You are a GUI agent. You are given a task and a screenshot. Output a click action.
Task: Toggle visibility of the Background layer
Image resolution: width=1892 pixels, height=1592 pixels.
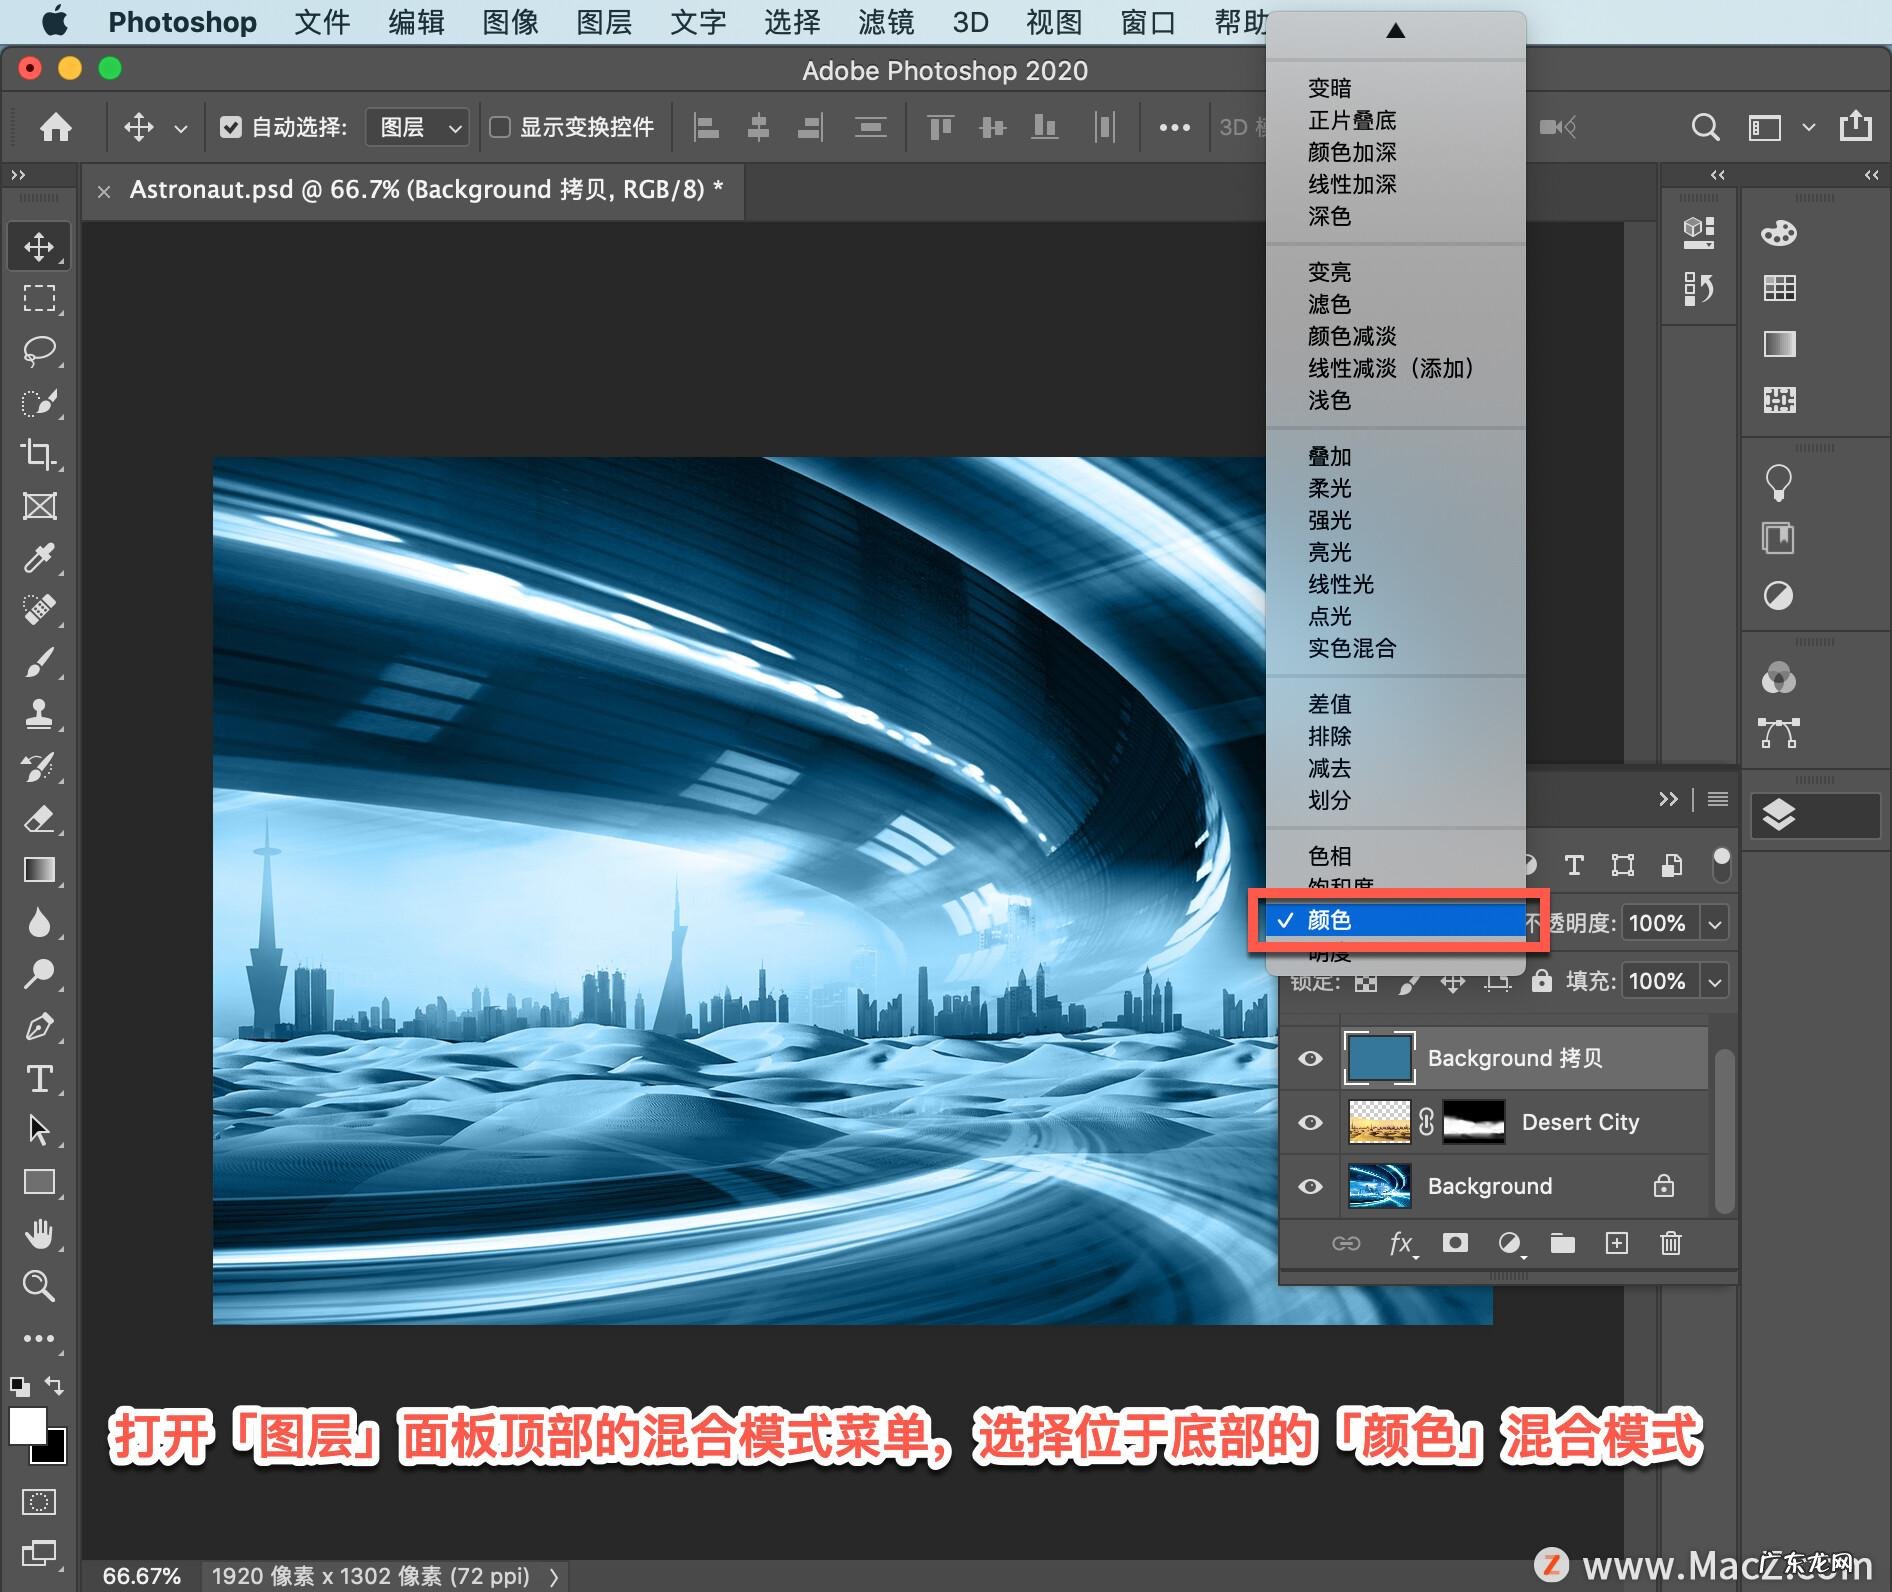coord(1310,1186)
